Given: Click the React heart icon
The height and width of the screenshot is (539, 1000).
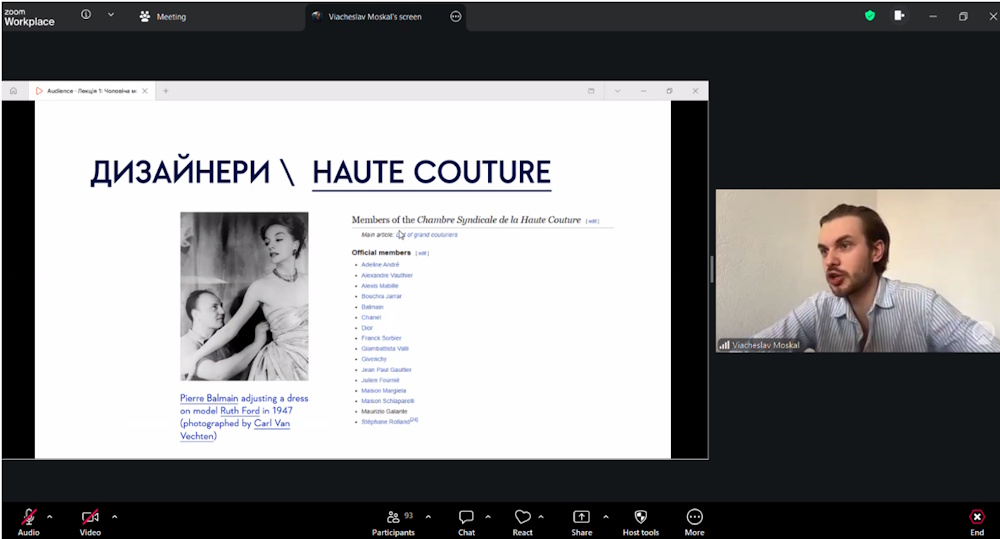Looking at the screenshot, I should point(522,518).
